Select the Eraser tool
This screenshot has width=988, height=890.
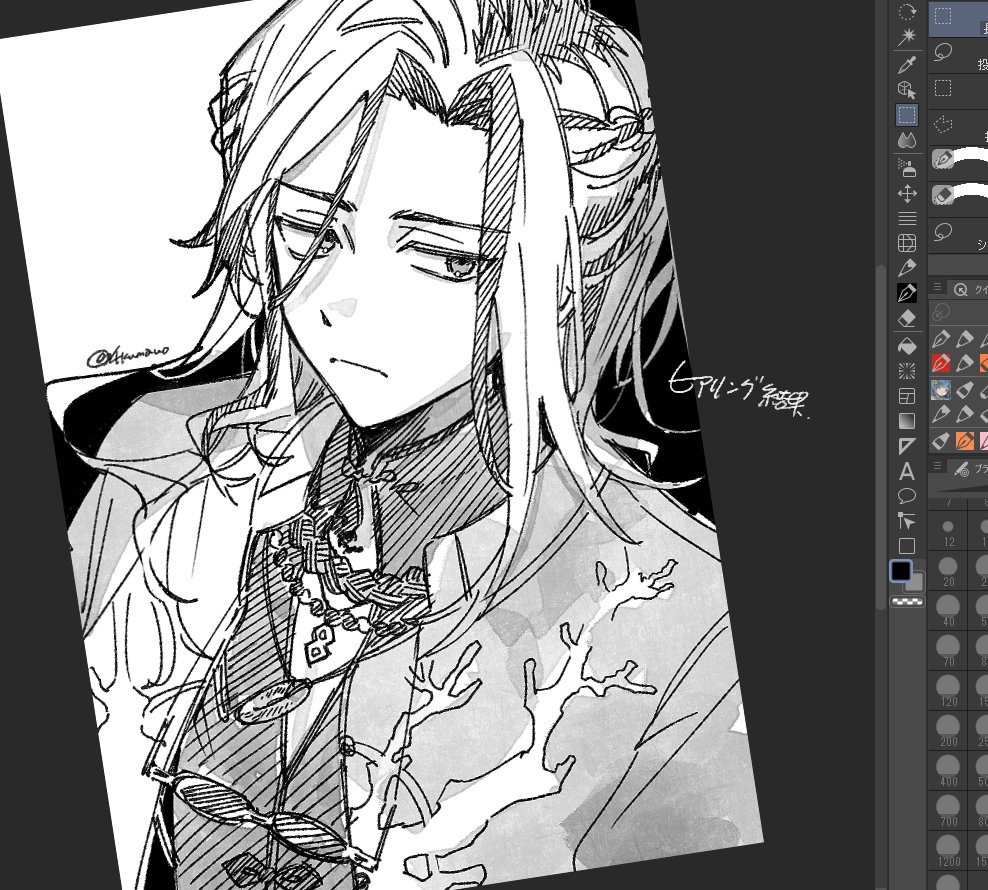907,318
